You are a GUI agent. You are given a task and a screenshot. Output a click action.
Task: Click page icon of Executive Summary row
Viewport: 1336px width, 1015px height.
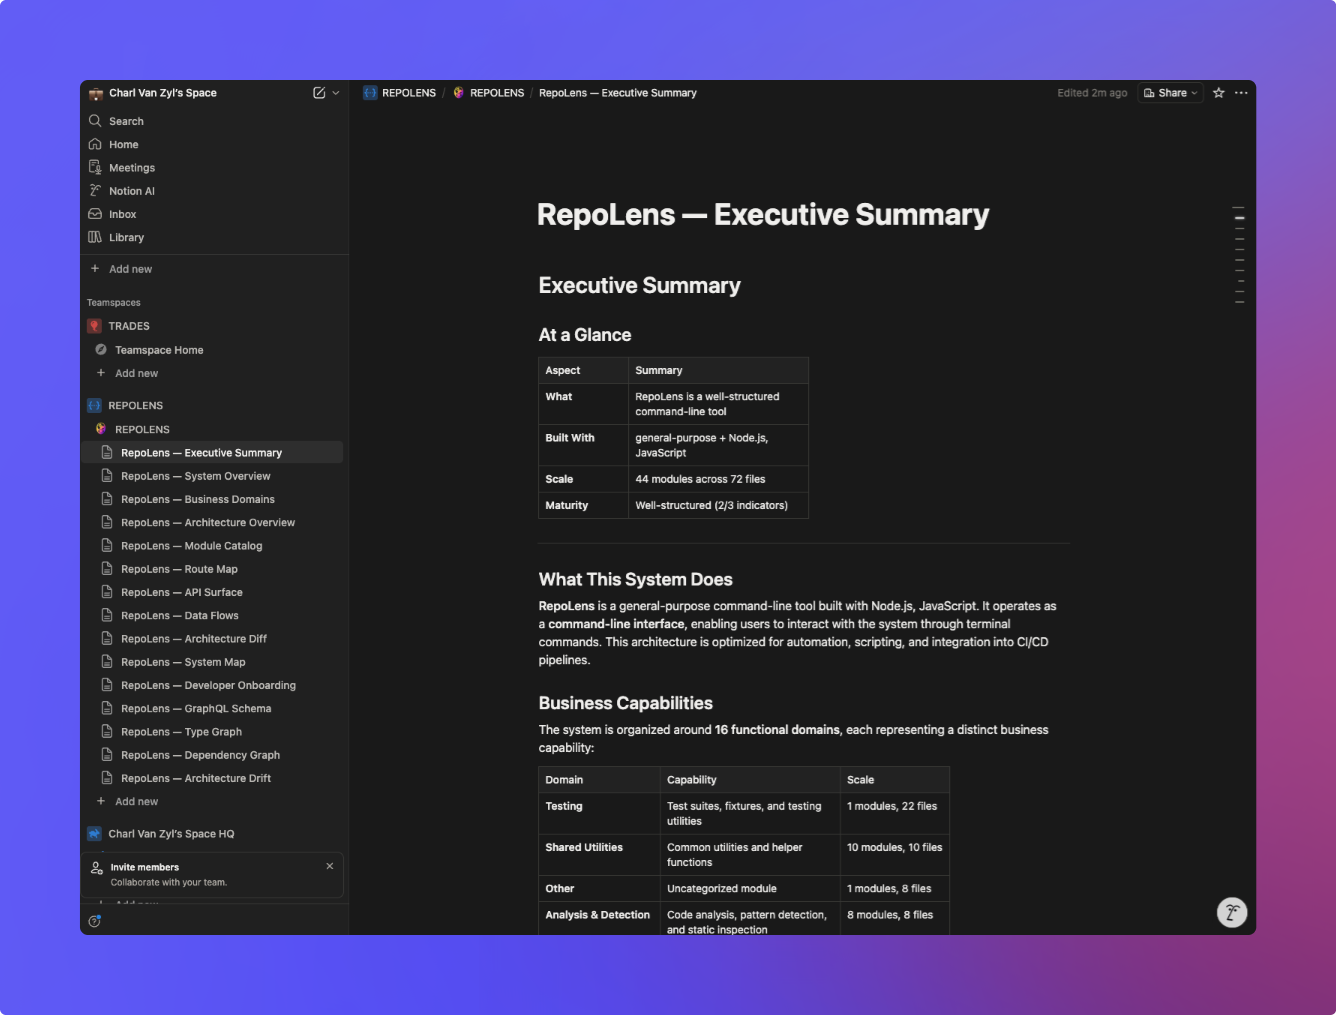[107, 453]
